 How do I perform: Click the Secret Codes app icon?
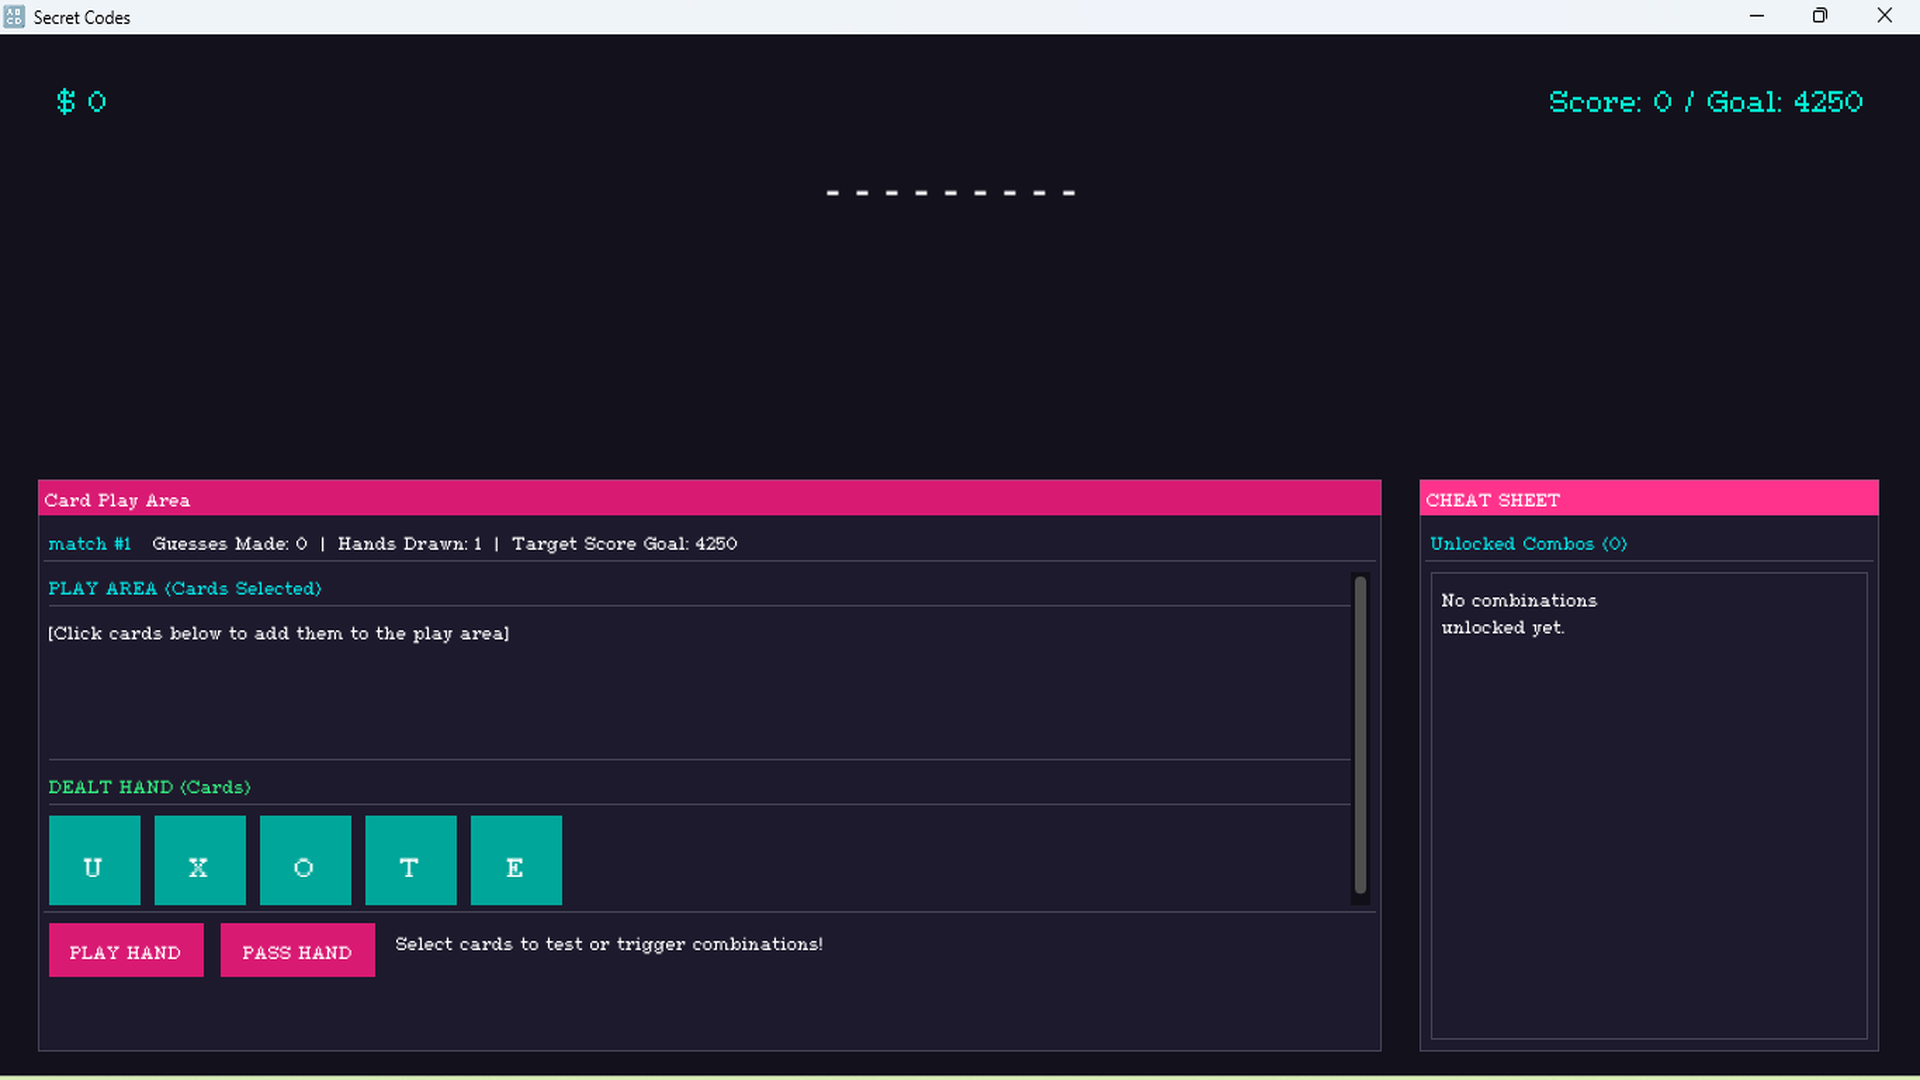tap(14, 17)
